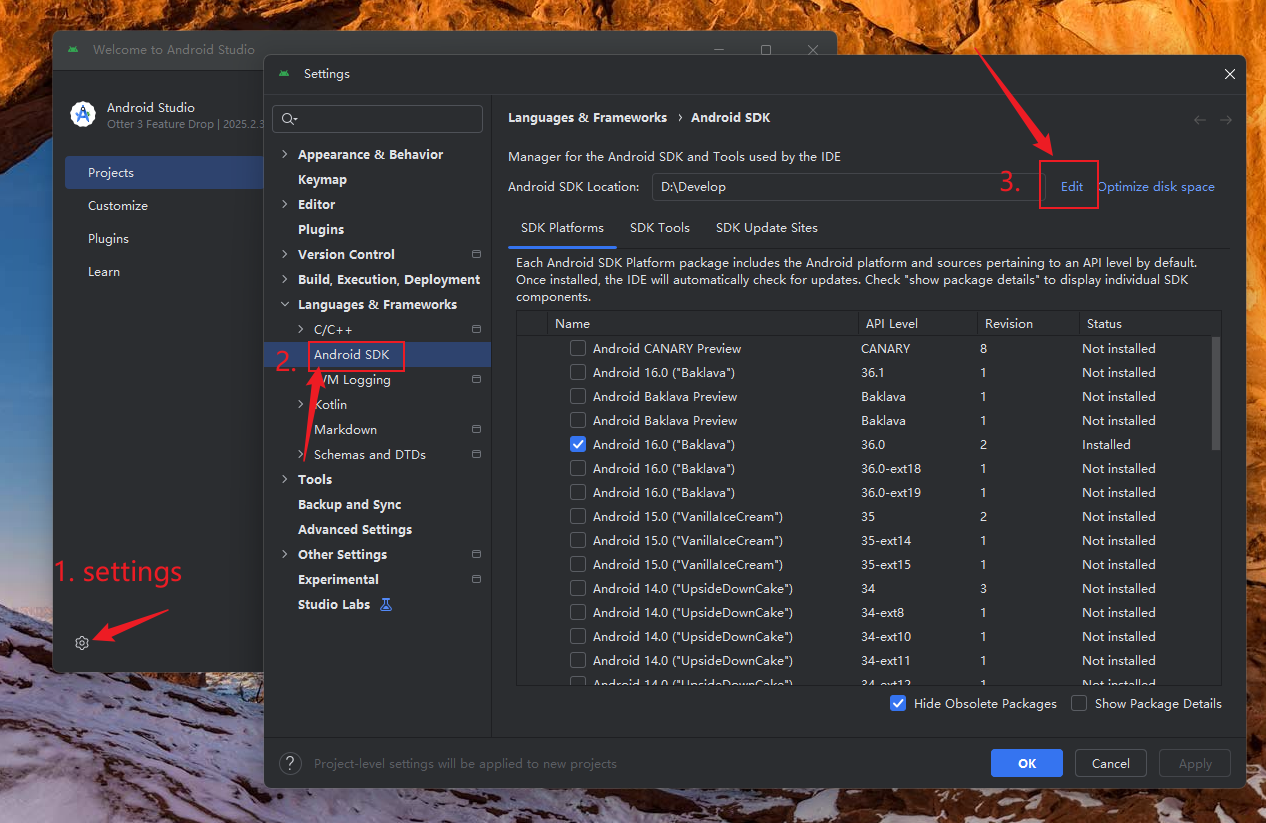Click Android icon in Welcome title bar
Viewport: 1266px width, 823px height.
pos(73,49)
